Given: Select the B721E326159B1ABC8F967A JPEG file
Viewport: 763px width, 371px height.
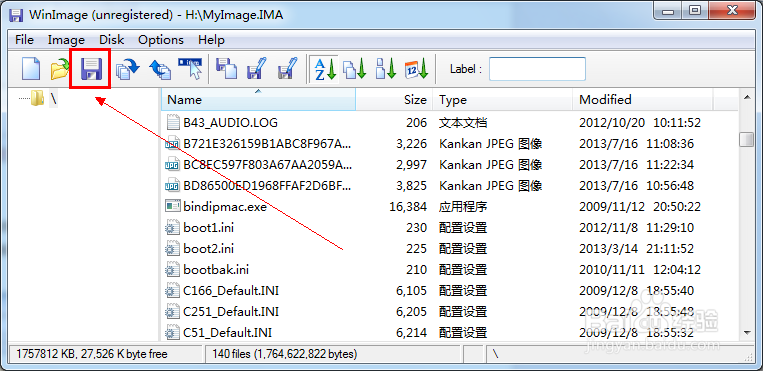Looking at the screenshot, I should pos(267,144).
